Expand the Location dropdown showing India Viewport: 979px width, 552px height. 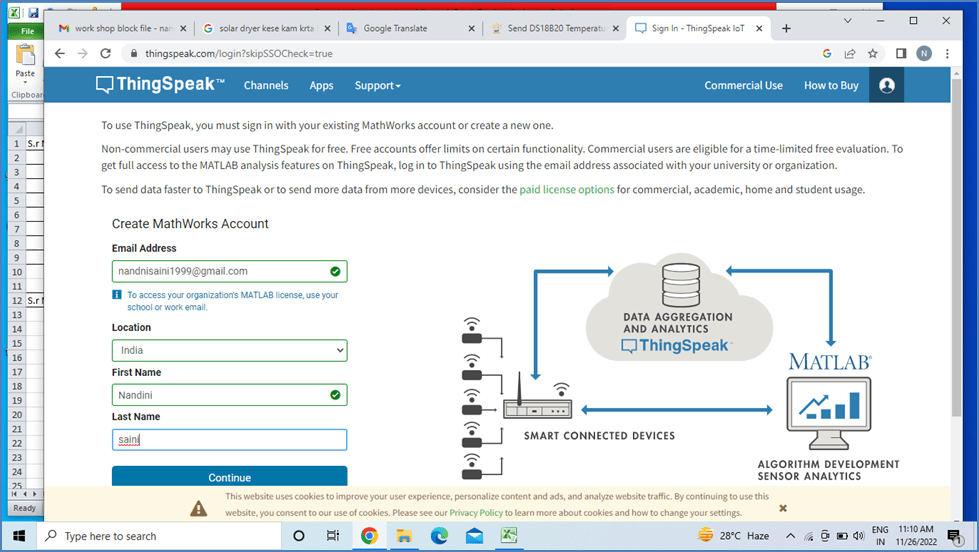click(x=229, y=350)
